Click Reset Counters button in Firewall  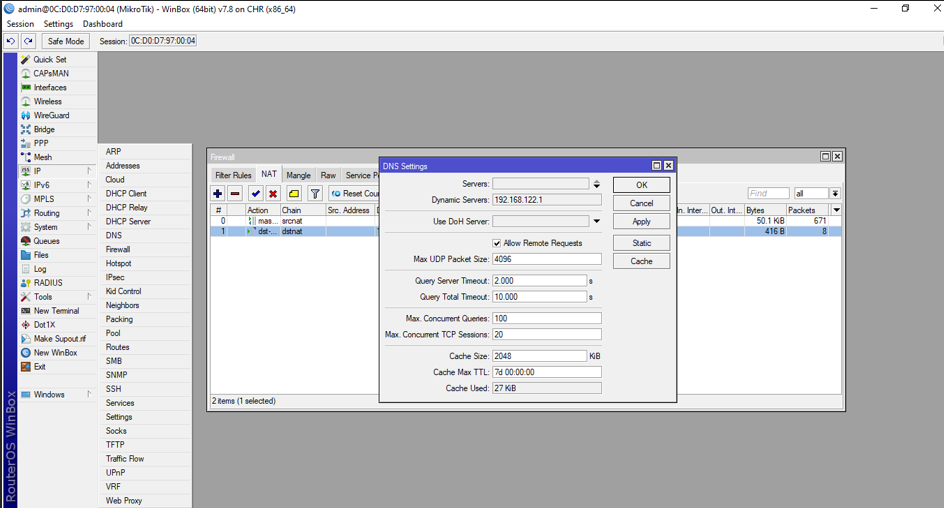tap(355, 193)
